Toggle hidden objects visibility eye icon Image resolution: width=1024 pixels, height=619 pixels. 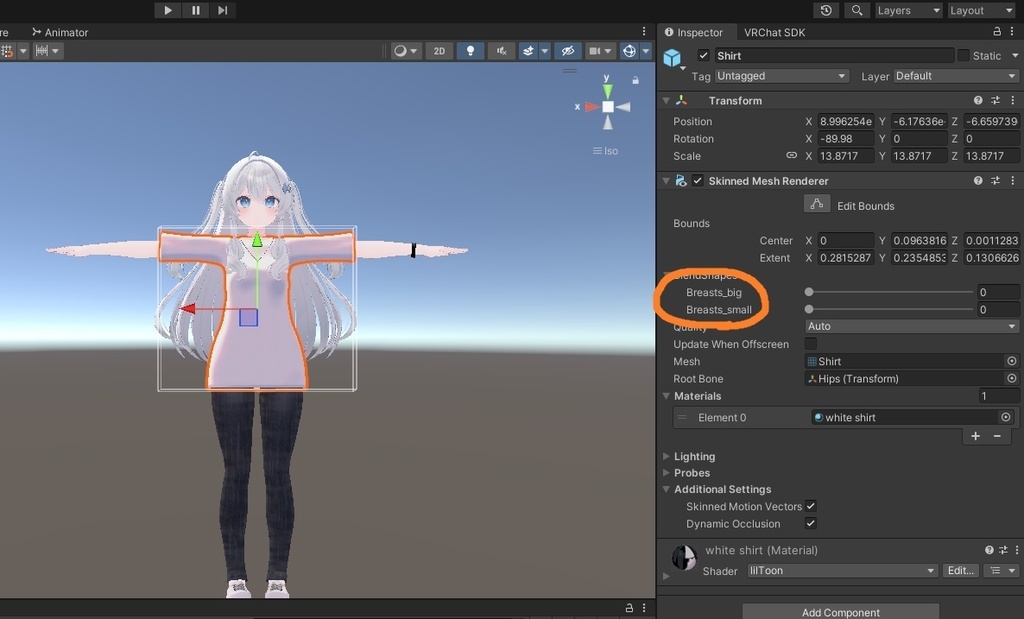pyautogui.click(x=568, y=51)
